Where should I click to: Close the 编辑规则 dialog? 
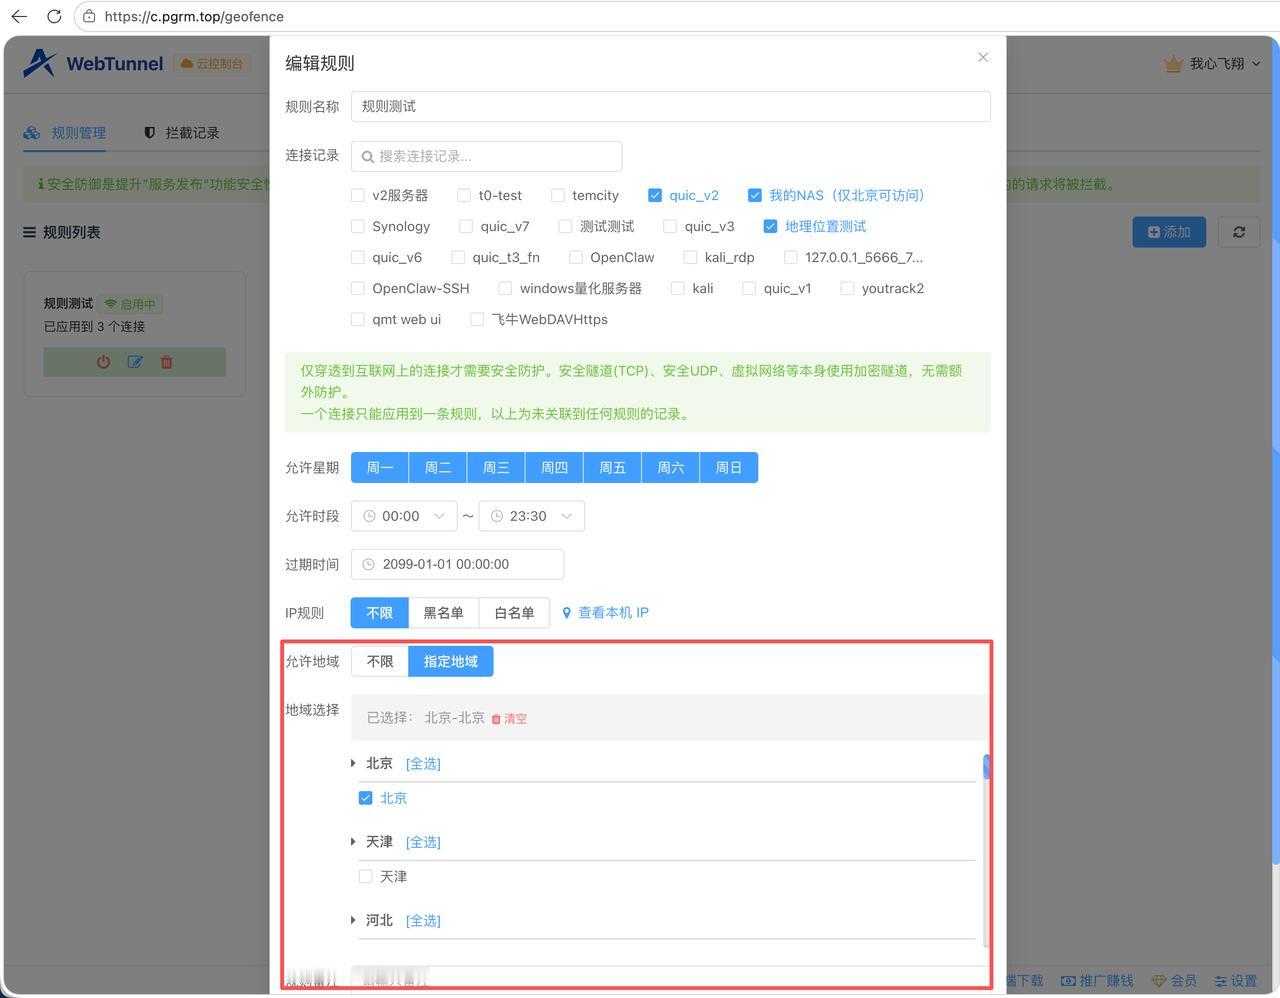click(983, 57)
